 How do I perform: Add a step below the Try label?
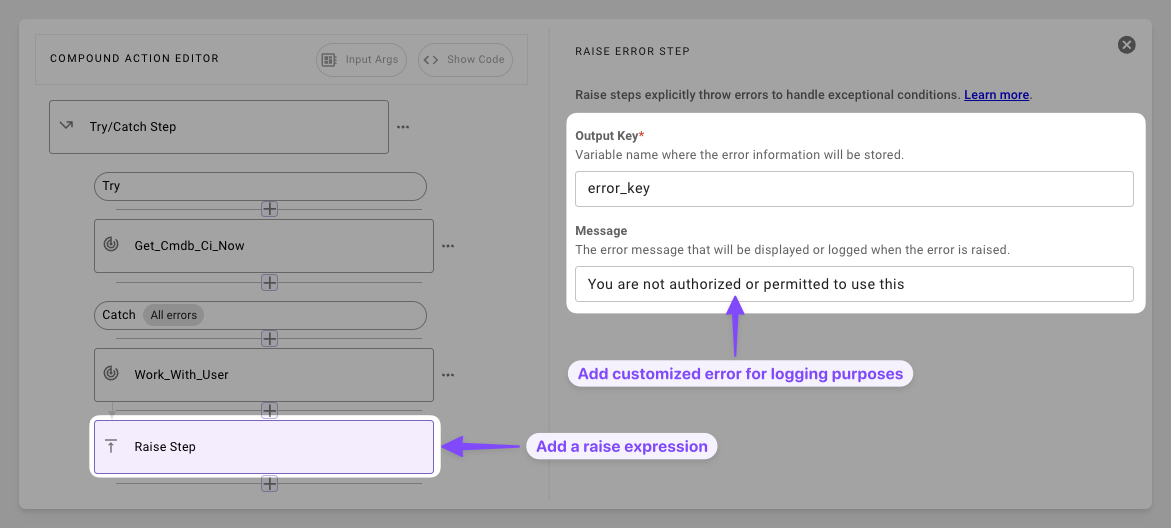270,209
